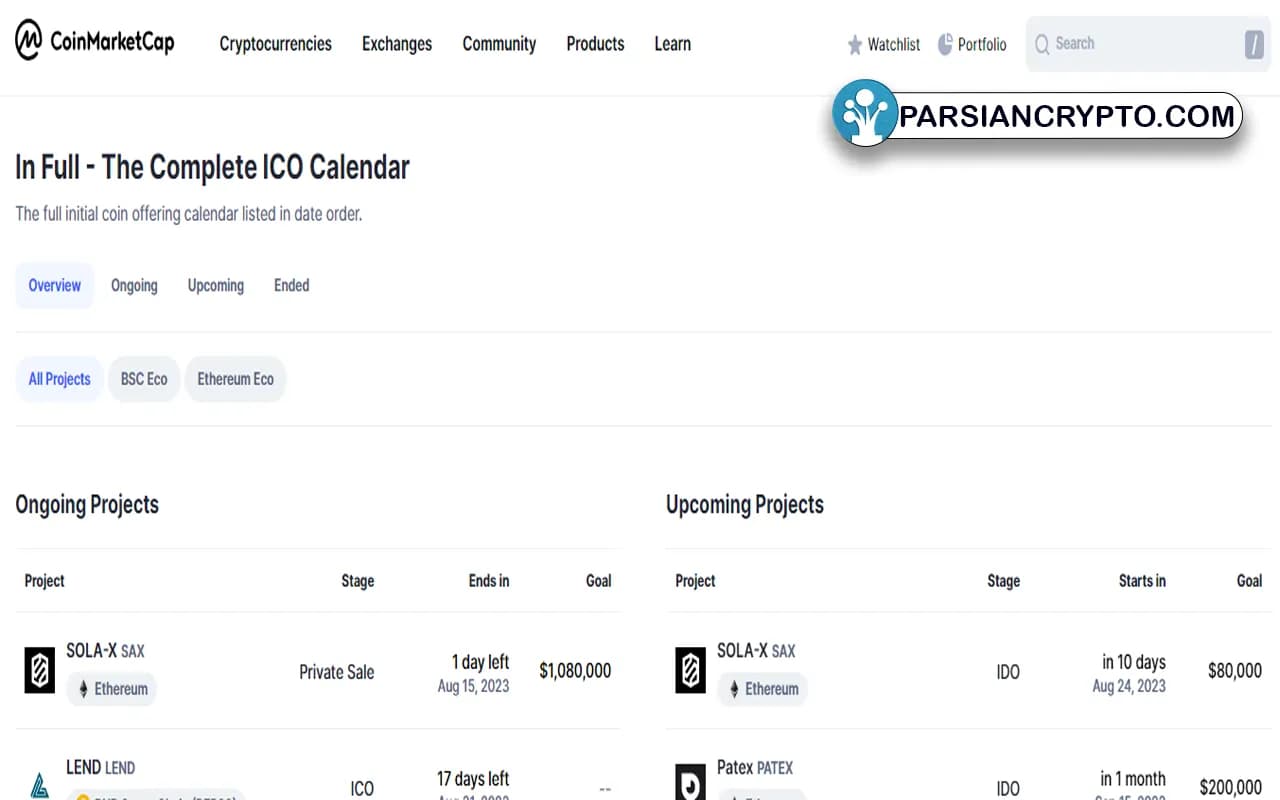
Task: Click the SOLA-X logo in Upcoming Projects
Action: click(691, 670)
